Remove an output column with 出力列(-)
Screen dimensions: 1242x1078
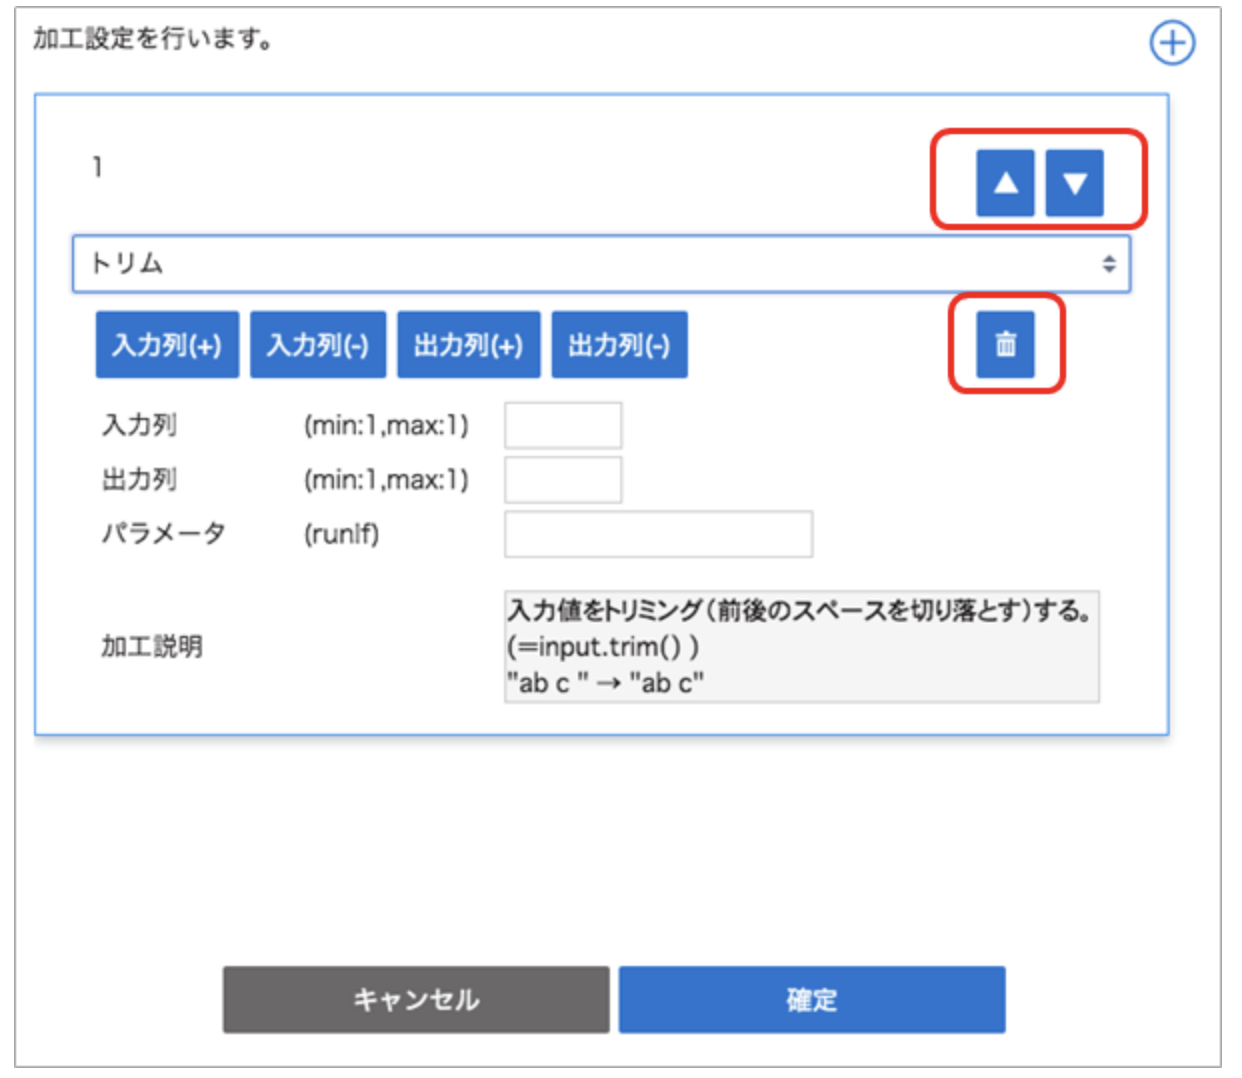[619, 345]
